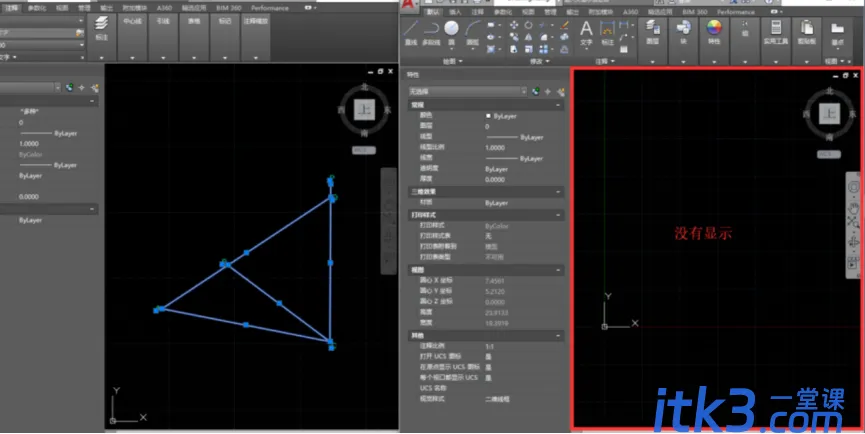Viewport: 865px width, 434px height.
Task: Collapse the Plot style (打印样式) section
Action: click(x=558, y=215)
